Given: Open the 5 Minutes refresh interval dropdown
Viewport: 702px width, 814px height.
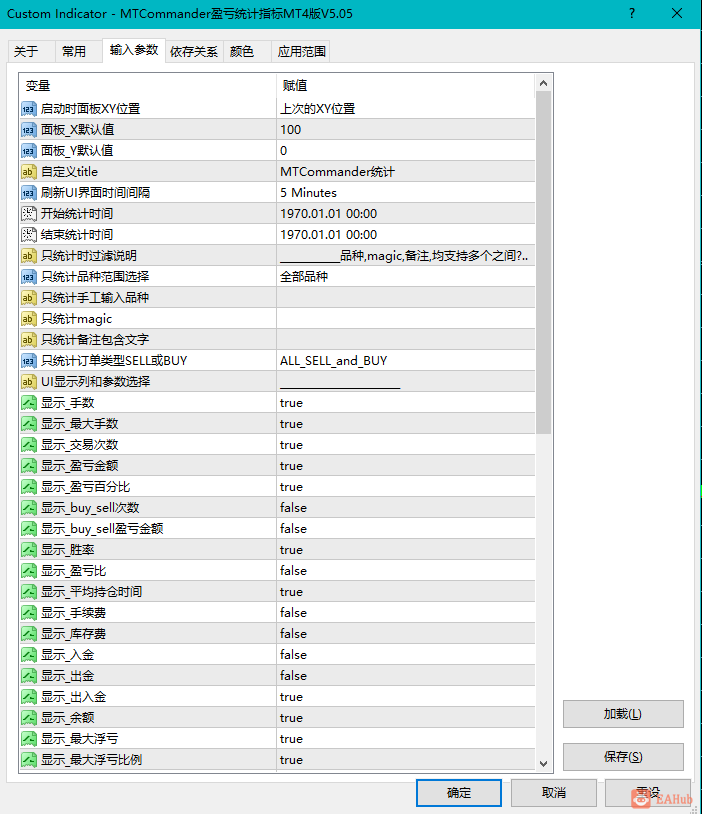Looking at the screenshot, I should pyautogui.click(x=406, y=193).
